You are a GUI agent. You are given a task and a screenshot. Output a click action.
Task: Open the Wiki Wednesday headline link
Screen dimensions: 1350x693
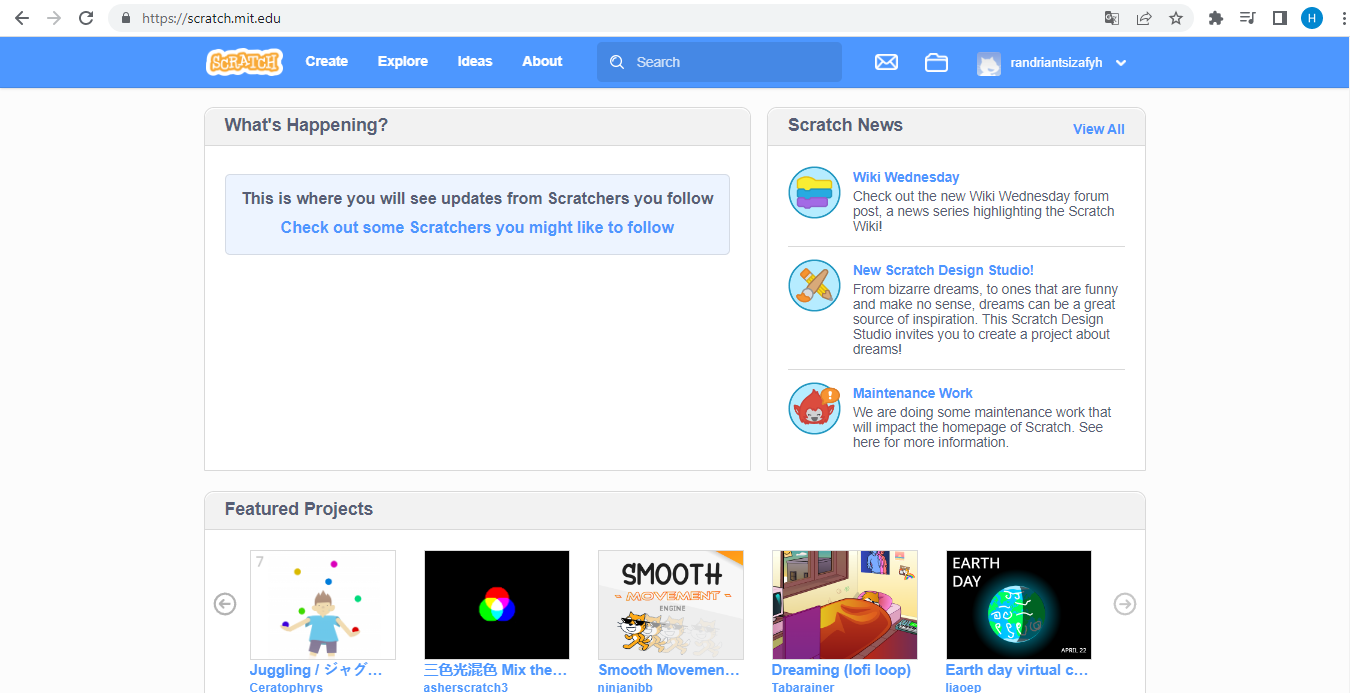(x=906, y=177)
